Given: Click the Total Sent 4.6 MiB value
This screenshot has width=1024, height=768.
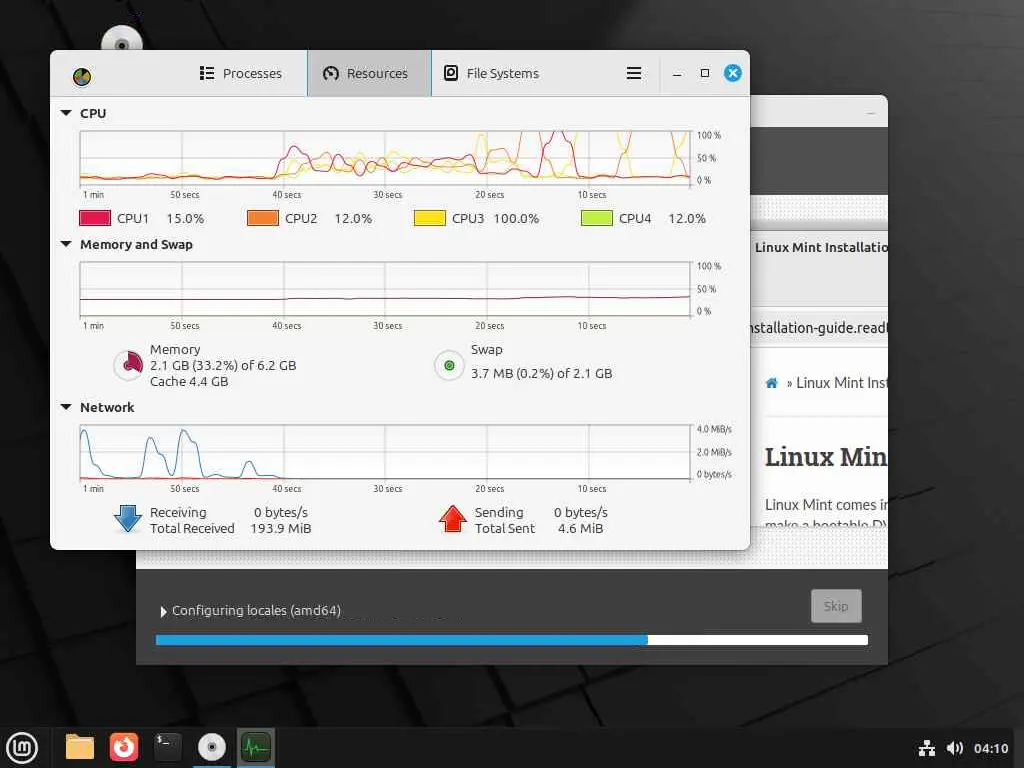Looking at the screenshot, I should coord(581,528).
